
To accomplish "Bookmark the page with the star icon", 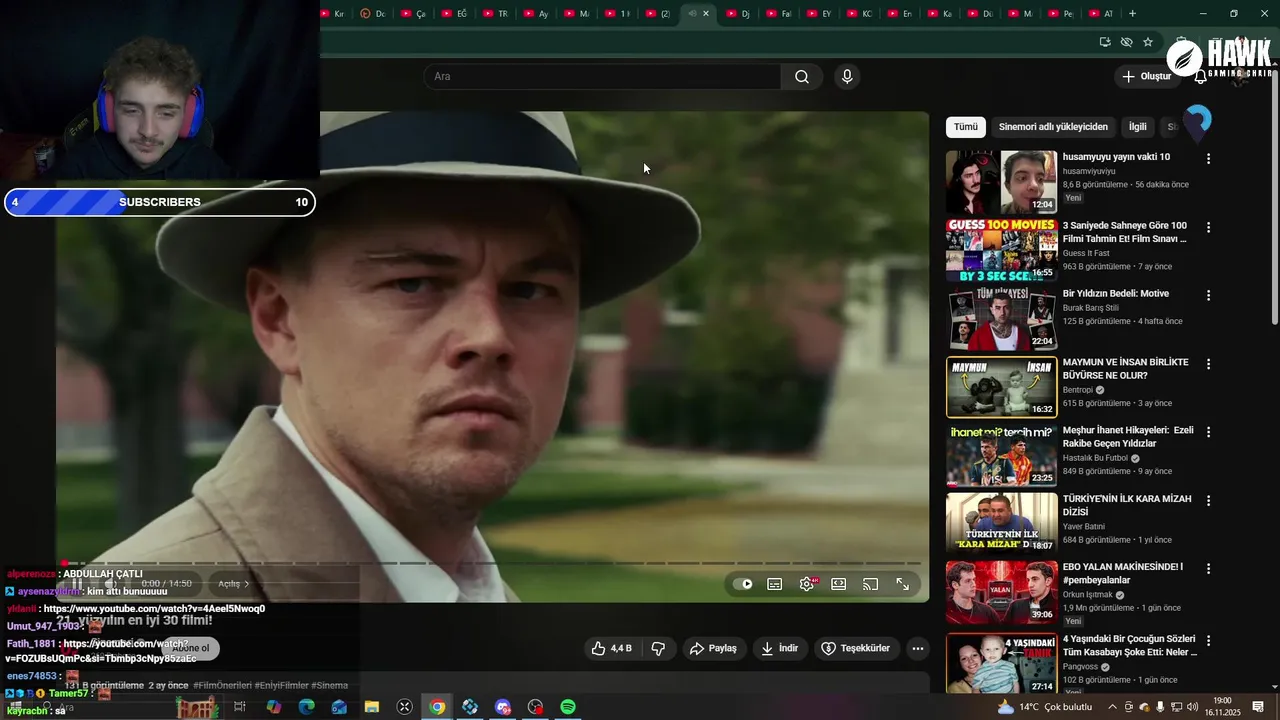I will pyautogui.click(x=1148, y=42).
